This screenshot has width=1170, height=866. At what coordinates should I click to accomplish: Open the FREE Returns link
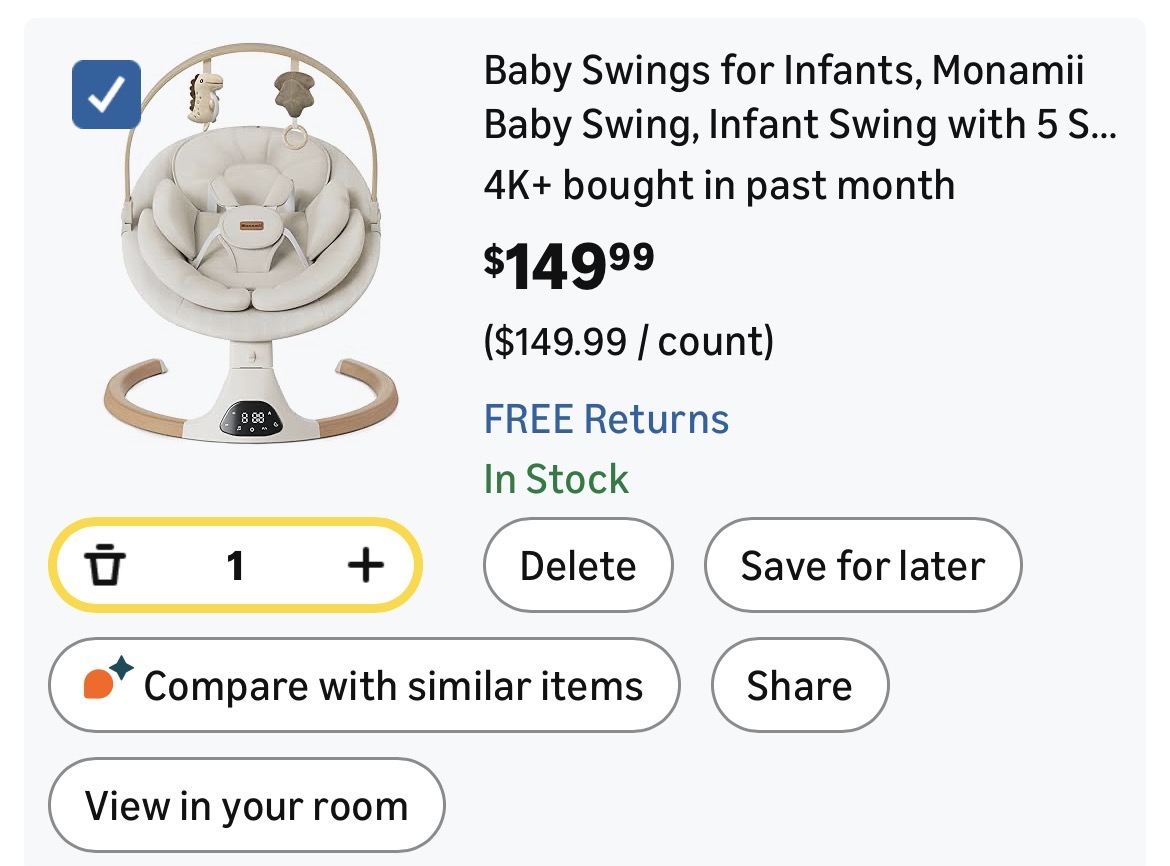click(606, 419)
